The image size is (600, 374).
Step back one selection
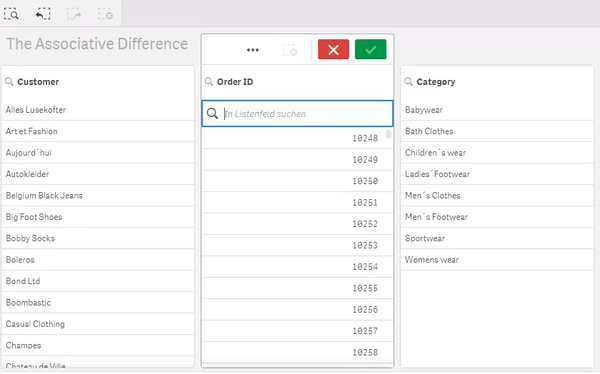point(43,14)
